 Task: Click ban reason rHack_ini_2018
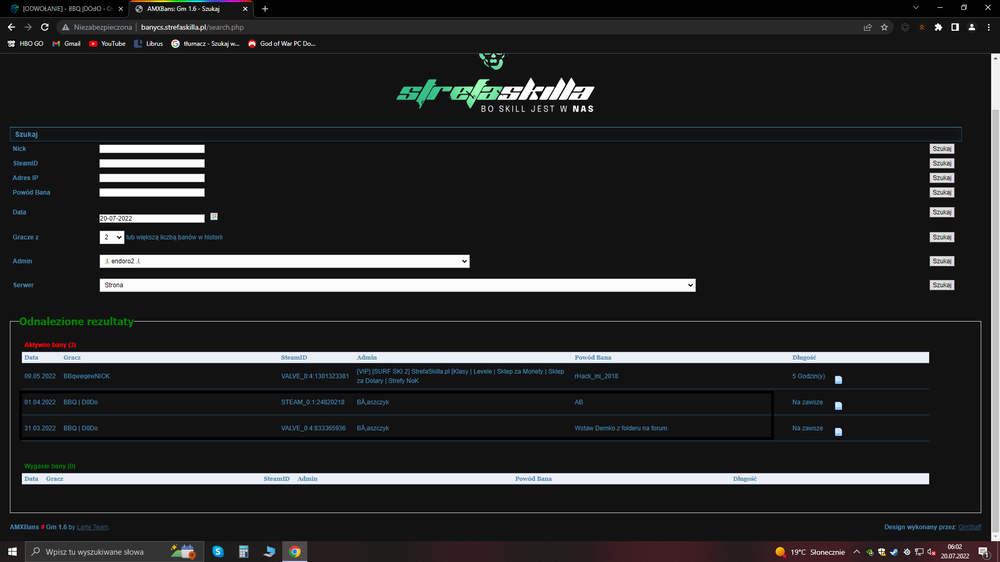[596, 376]
